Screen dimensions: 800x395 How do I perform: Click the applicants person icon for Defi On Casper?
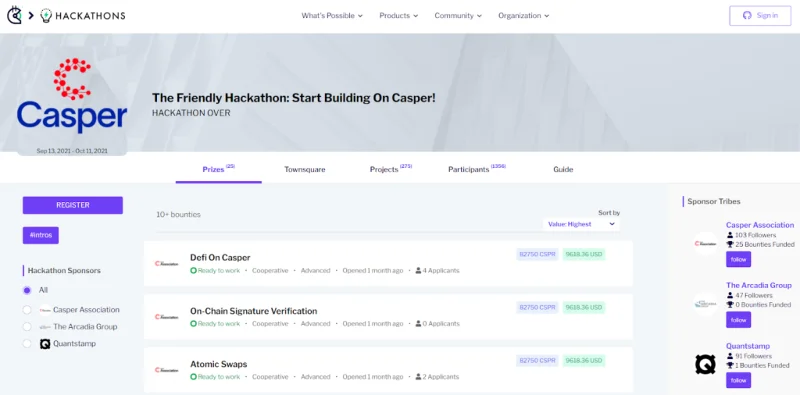pyautogui.click(x=418, y=270)
